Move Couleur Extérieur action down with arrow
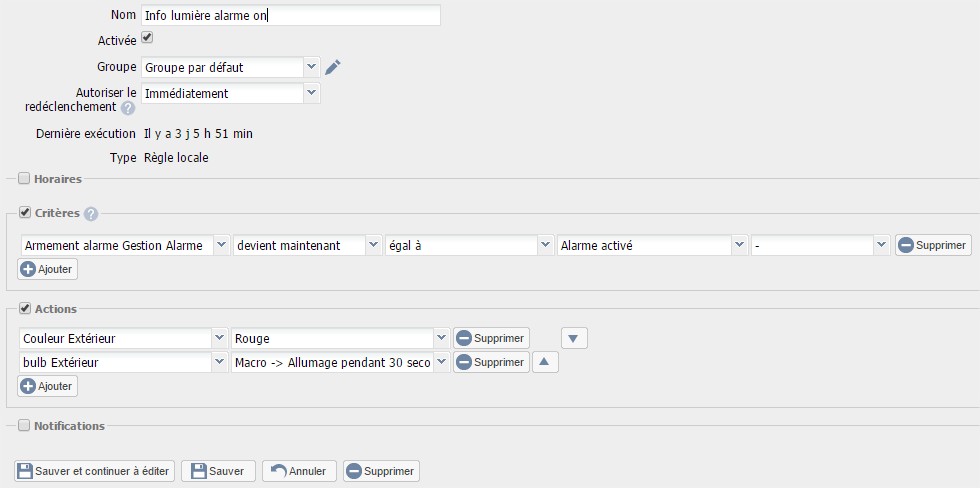This screenshot has height=488, width=980. tap(574, 339)
